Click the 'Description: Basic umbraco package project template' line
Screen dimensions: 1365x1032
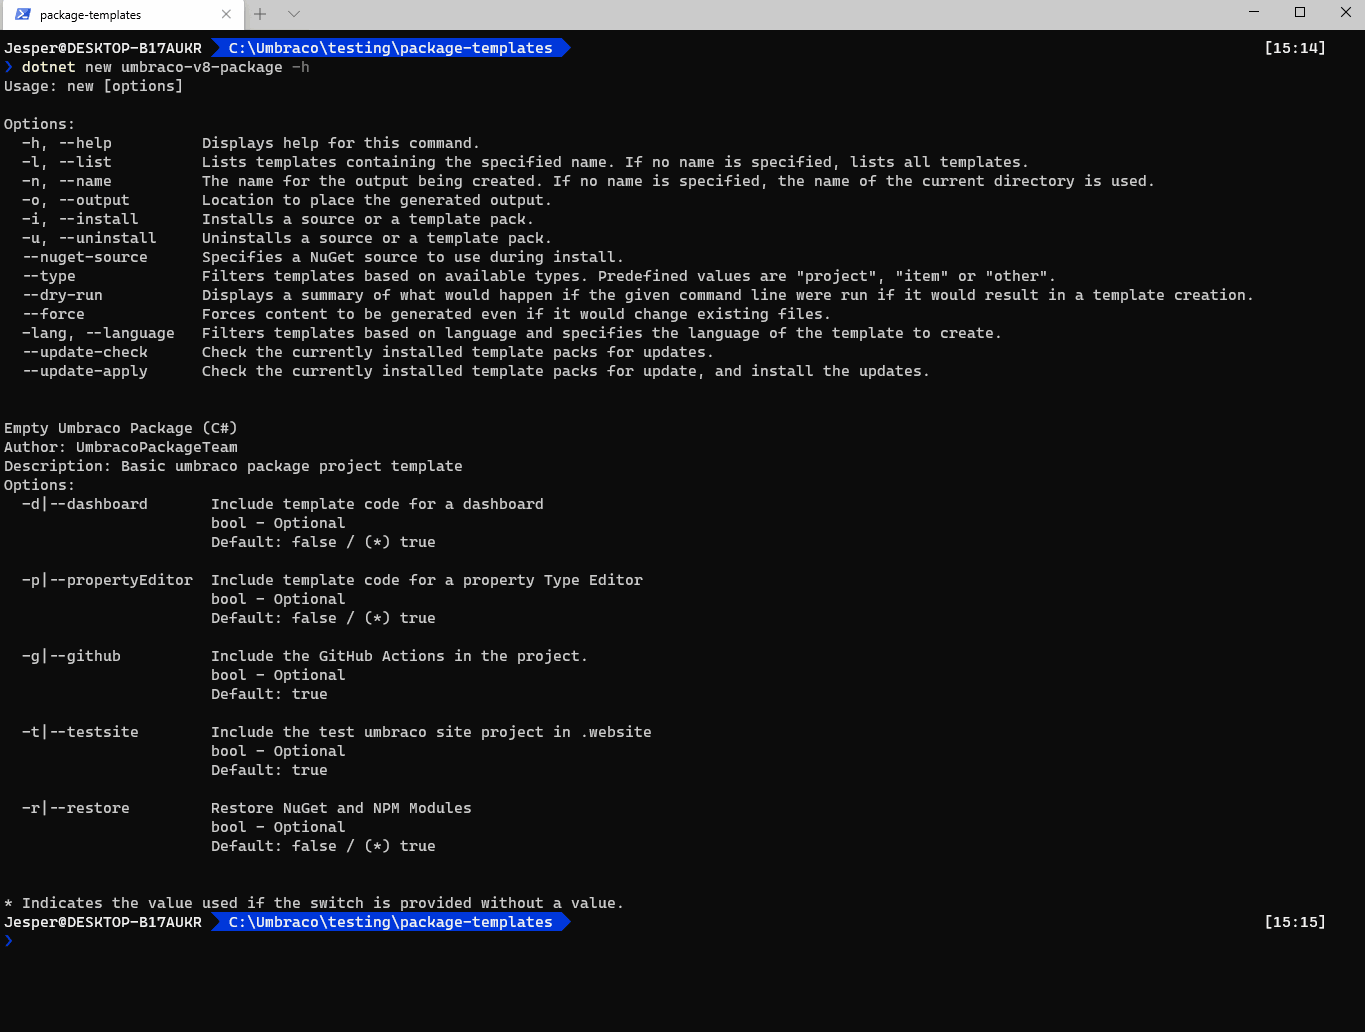coord(233,466)
